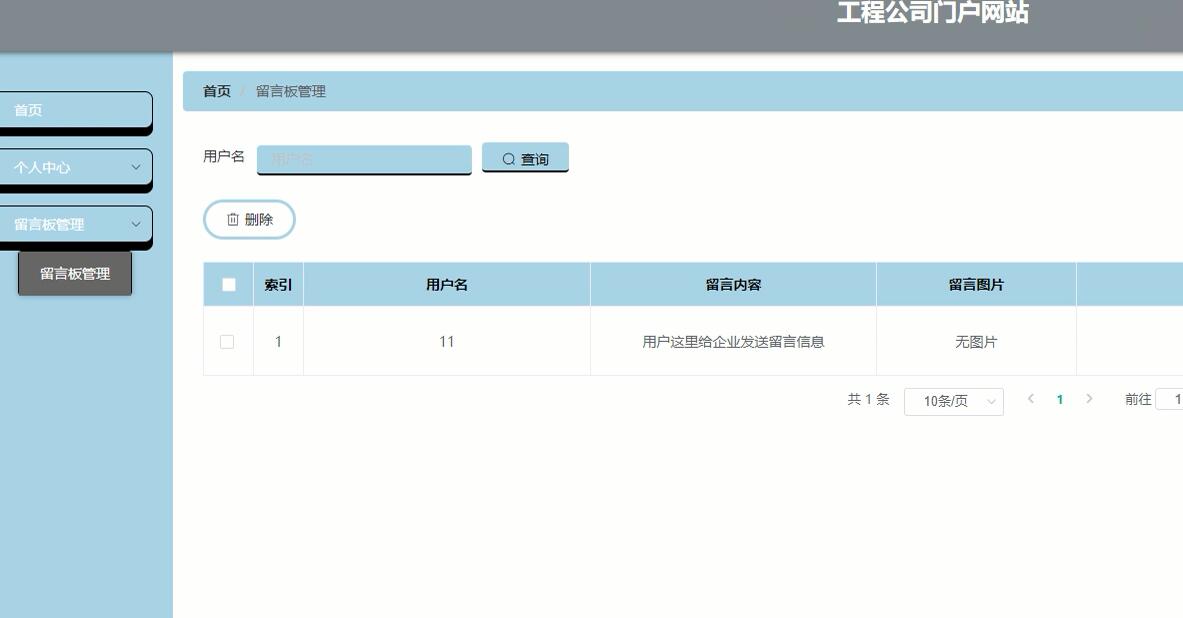Collapse the 留言板管理 chevron

click(138, 224)
